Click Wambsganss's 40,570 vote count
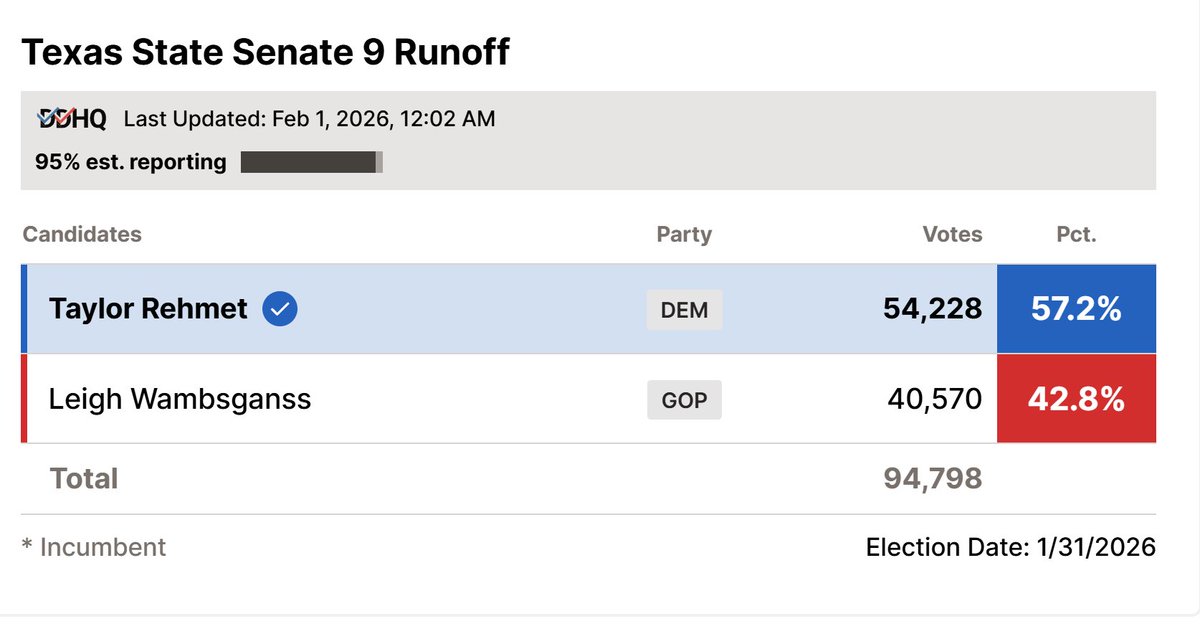This screenshot has width=1200, height=634. 935,399
